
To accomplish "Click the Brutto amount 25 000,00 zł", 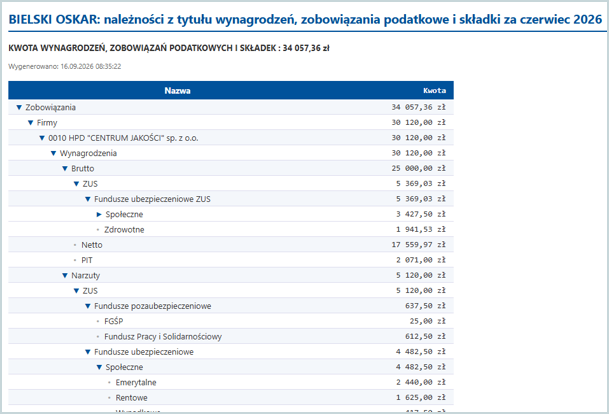I will [419, 169].
